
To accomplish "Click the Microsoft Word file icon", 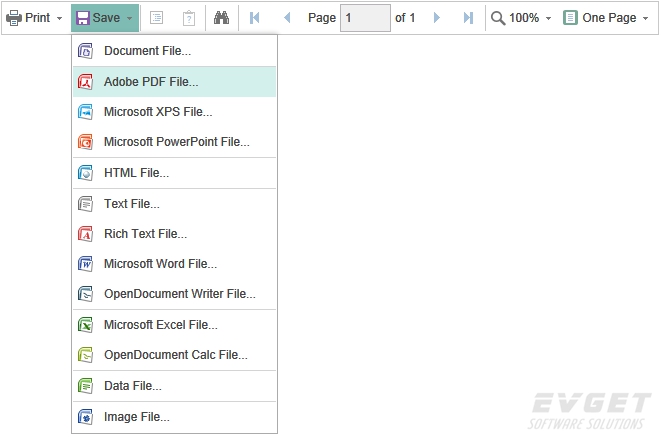I will click(86, 264).
